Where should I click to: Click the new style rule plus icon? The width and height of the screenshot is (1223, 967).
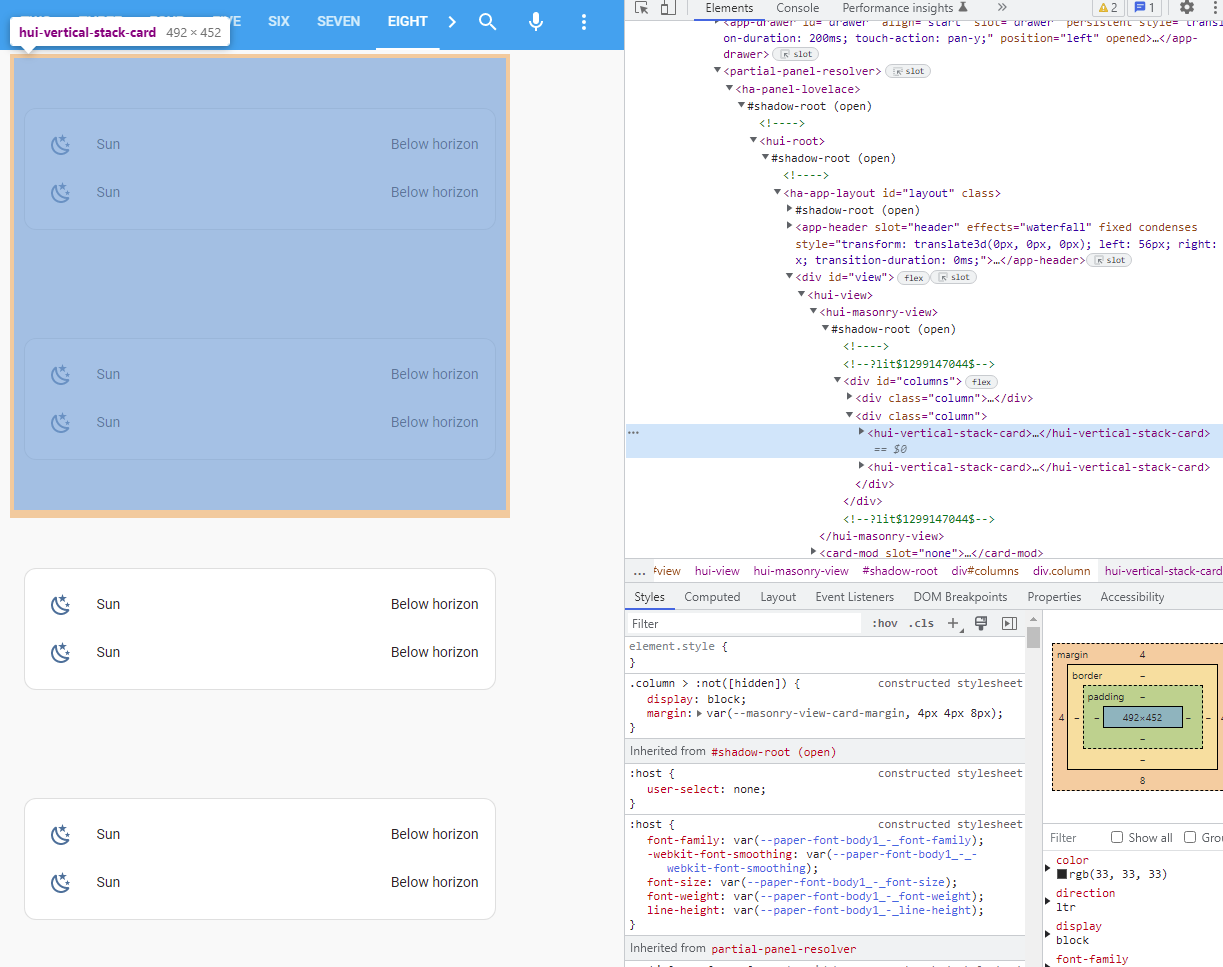pos(952,622)
